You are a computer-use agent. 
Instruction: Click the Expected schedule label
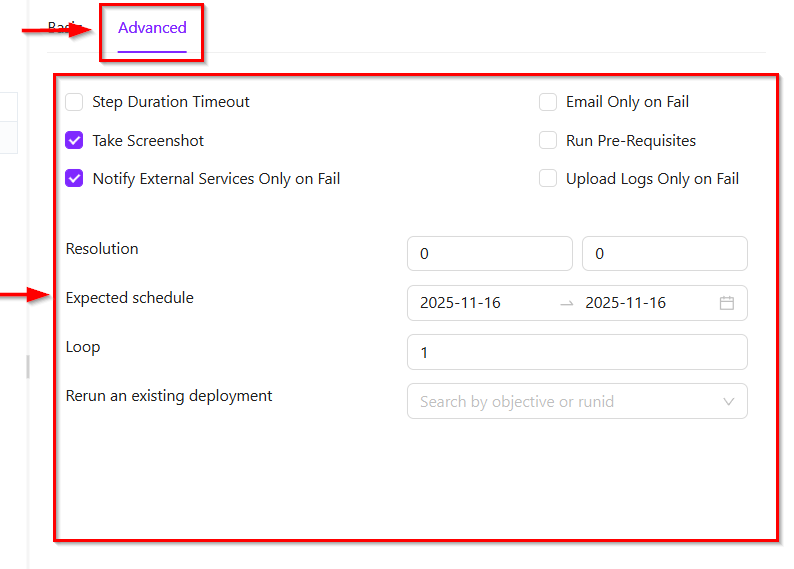click(130, 298)
